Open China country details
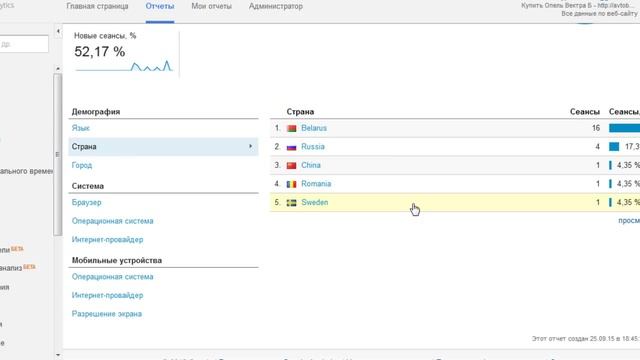This screenshot has width=640, height=360. (311, 165)
